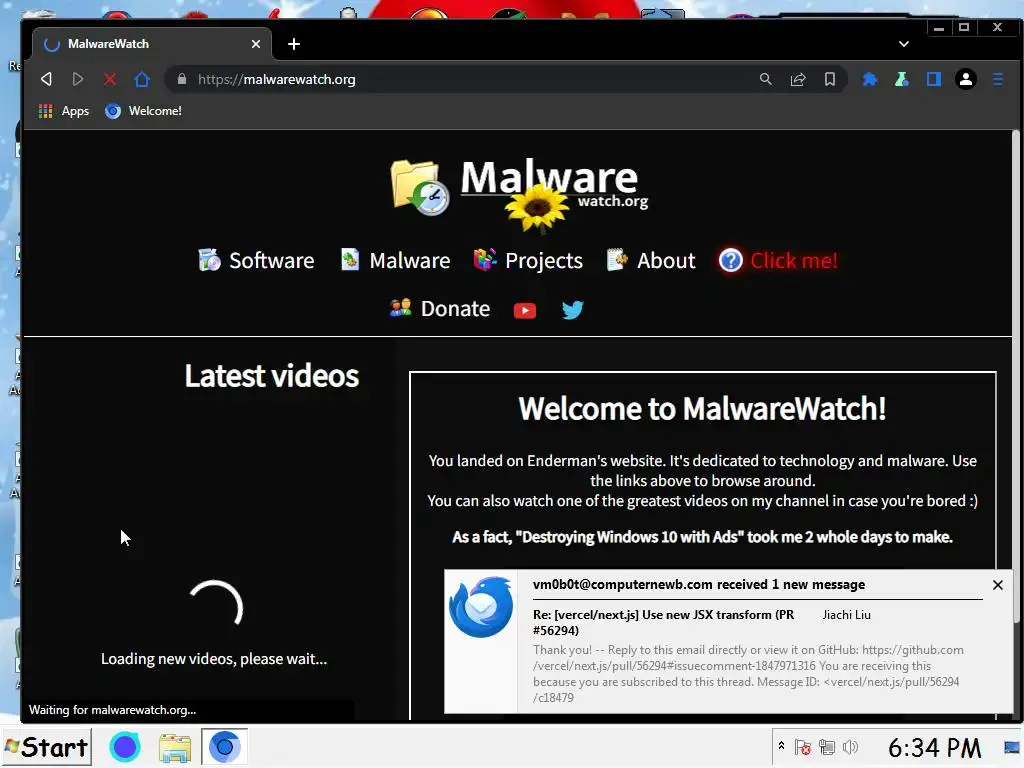
Task: Open the Projects menu item
Action: tap(528, 261)
